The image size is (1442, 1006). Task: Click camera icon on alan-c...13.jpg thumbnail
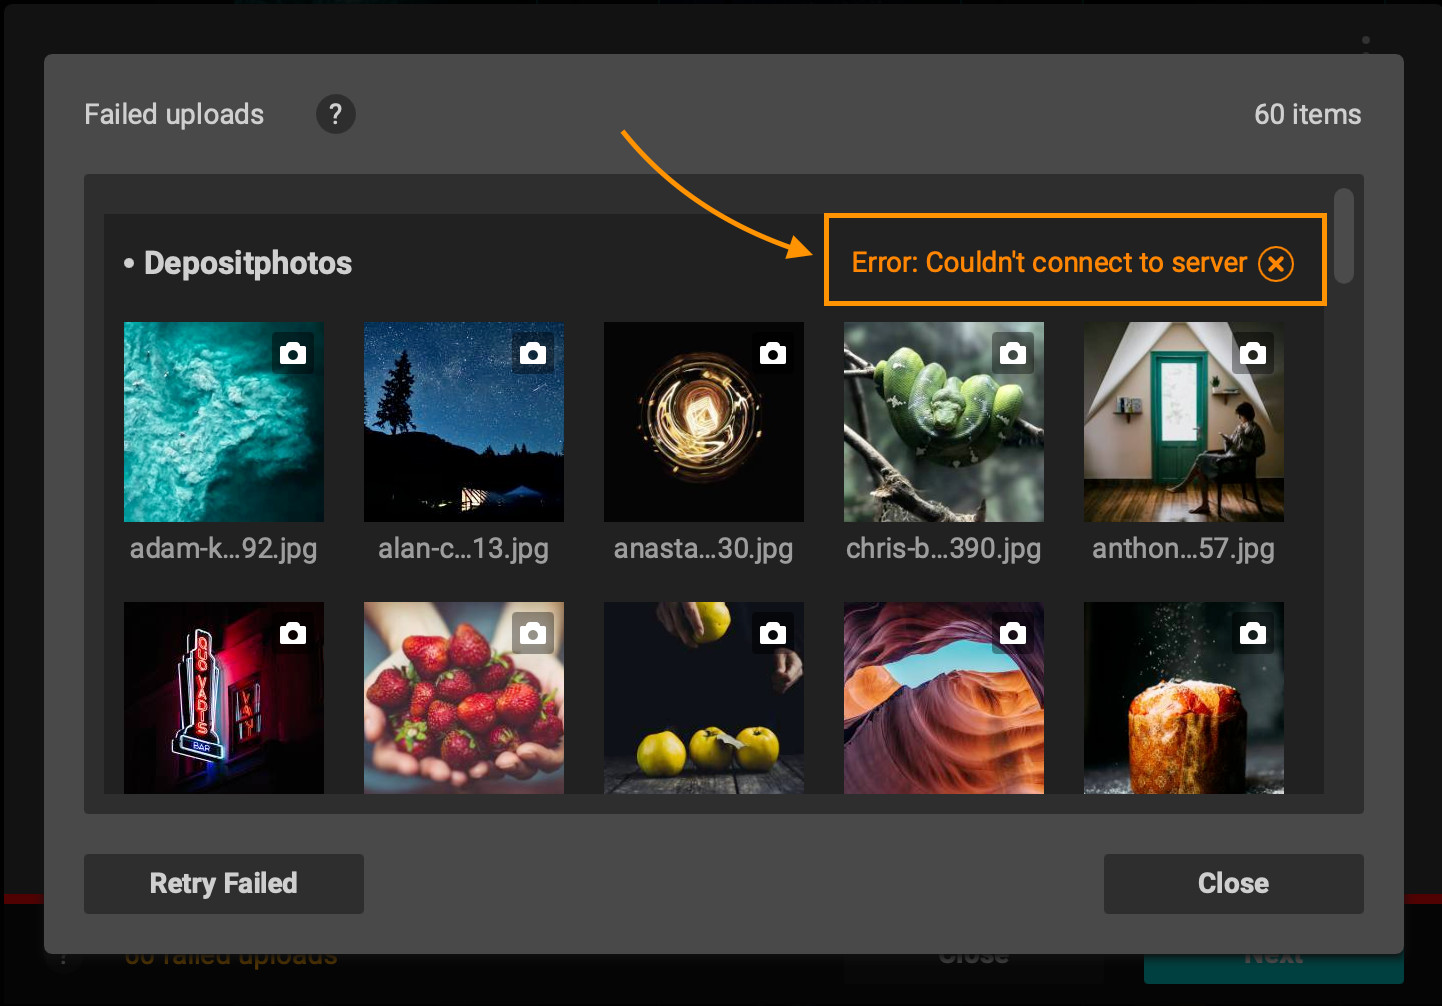tap(533, 353)
